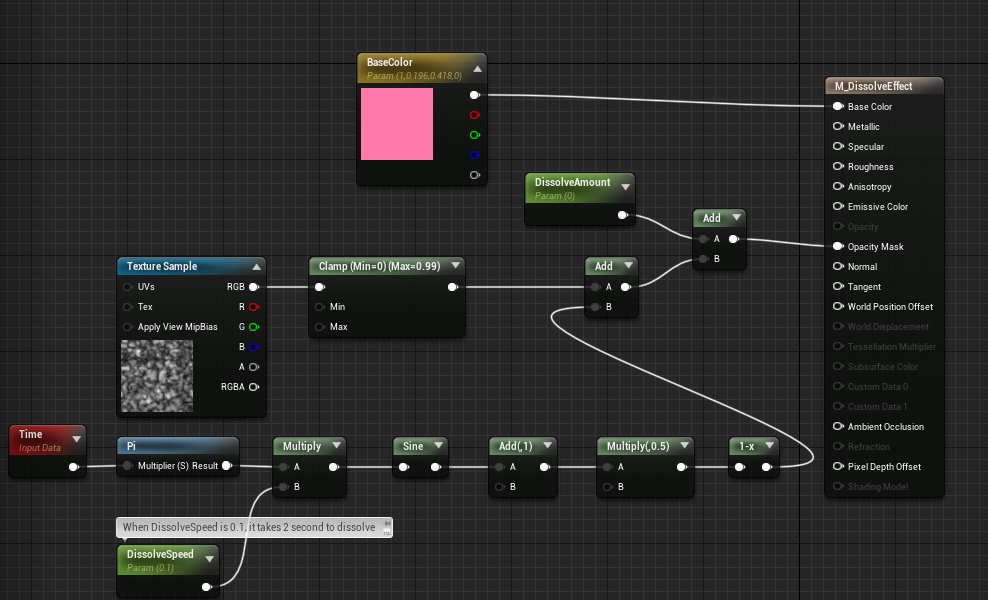Click the Ambient Occlusion input pin
The height and width of the screenshot is (600, 988).
838,427
